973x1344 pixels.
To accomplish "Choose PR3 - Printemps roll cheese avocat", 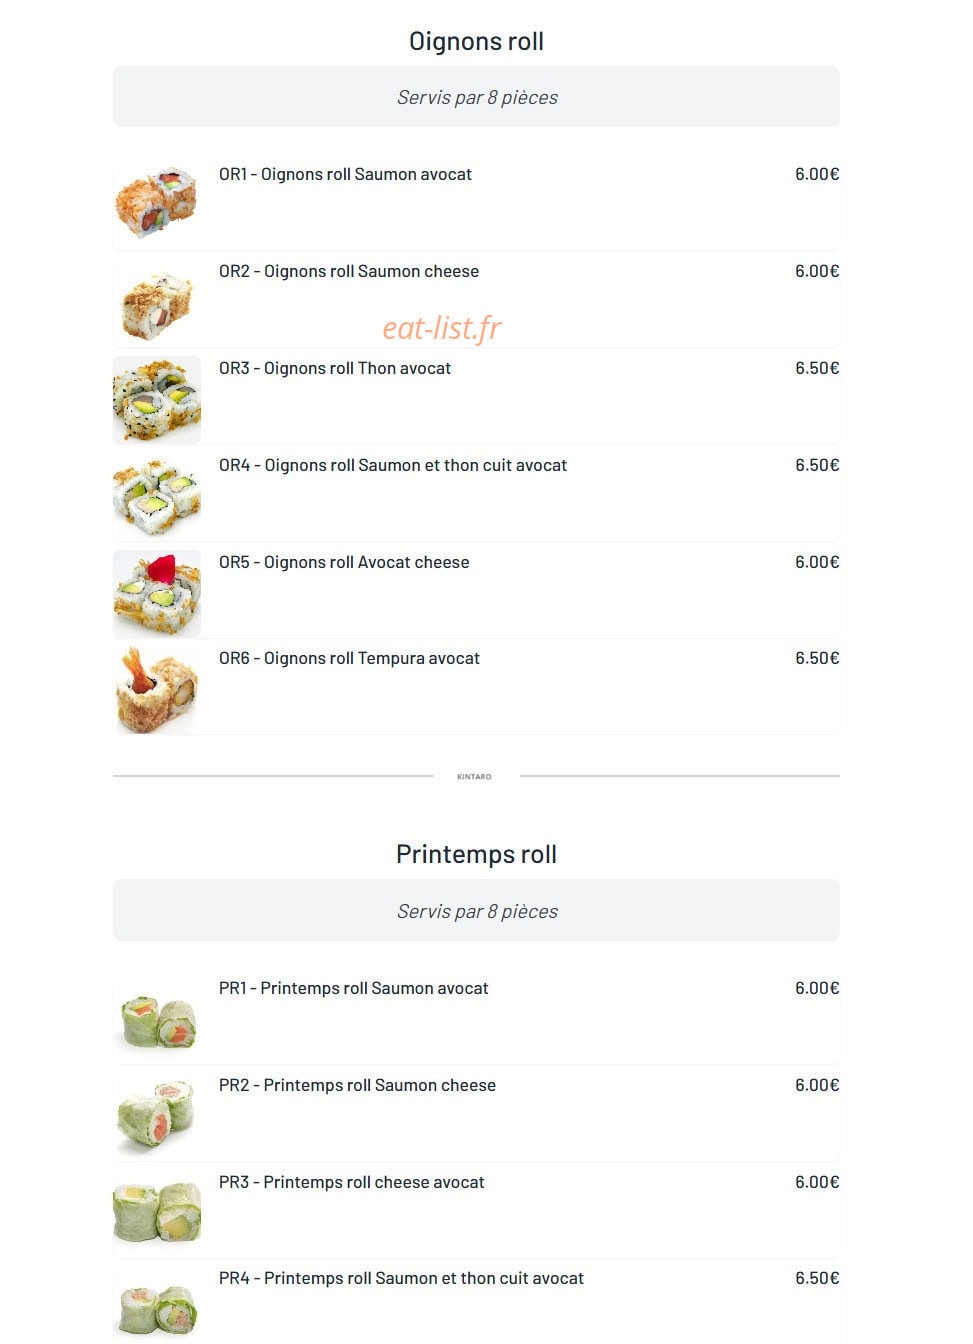I will [x=352, y=1182].
